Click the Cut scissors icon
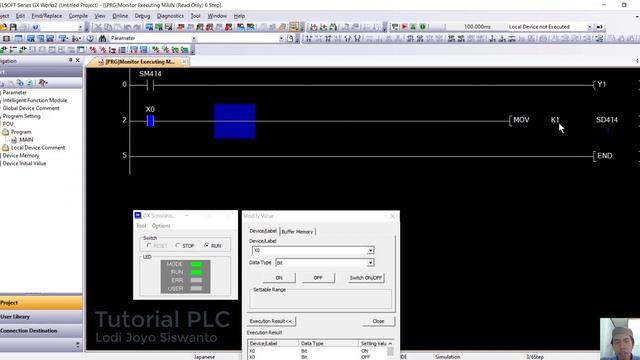This screenshot has width=640, height=360. click(98, 27)
